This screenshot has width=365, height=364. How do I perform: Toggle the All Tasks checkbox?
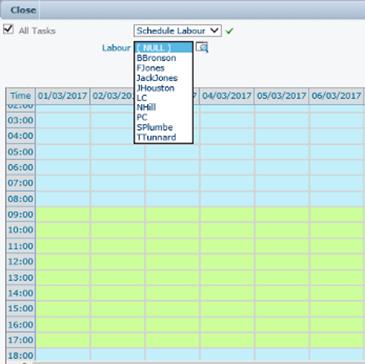coord(8,30)
